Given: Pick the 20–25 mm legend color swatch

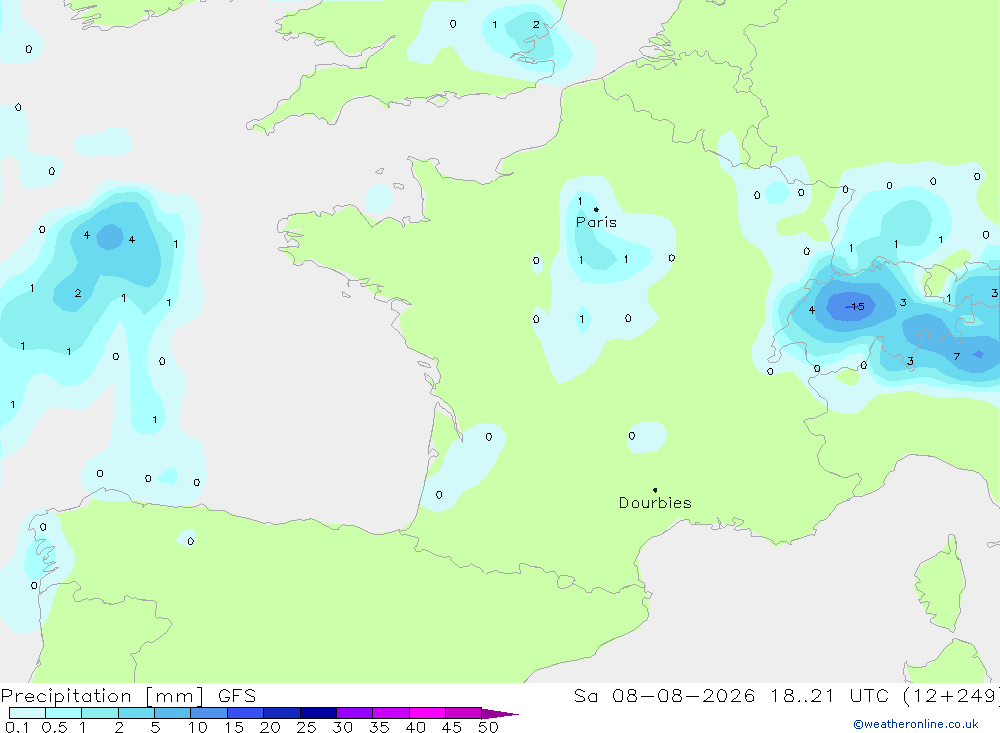Looking at the screenshot, I should [281, 713].
